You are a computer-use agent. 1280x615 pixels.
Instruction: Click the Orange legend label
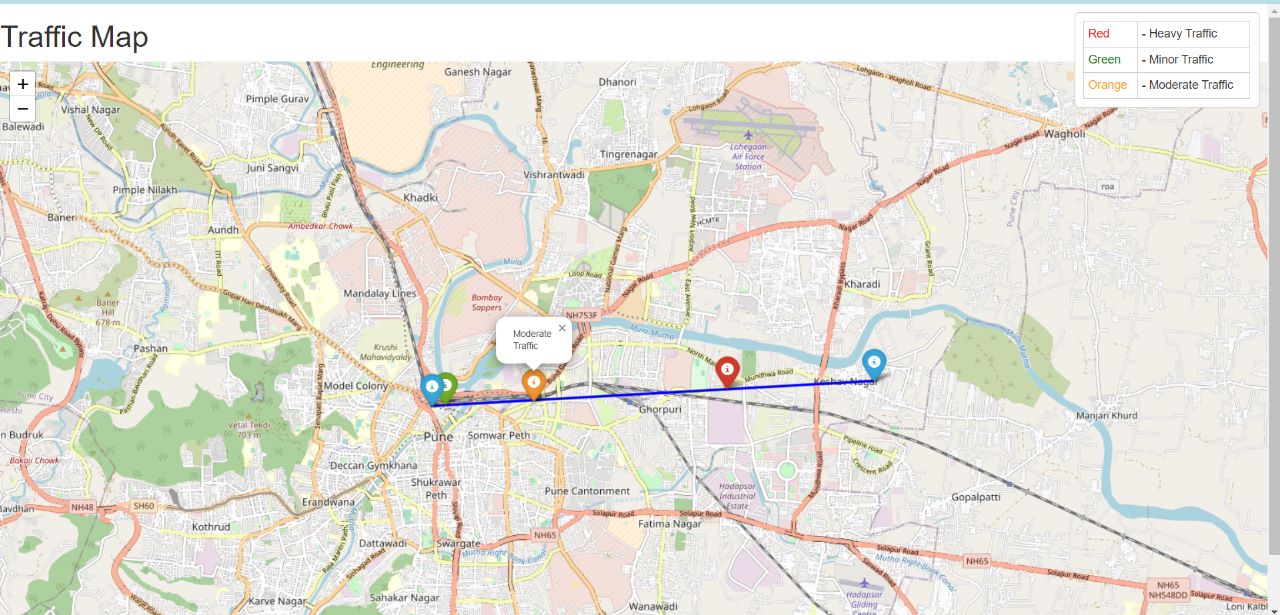1107,85
